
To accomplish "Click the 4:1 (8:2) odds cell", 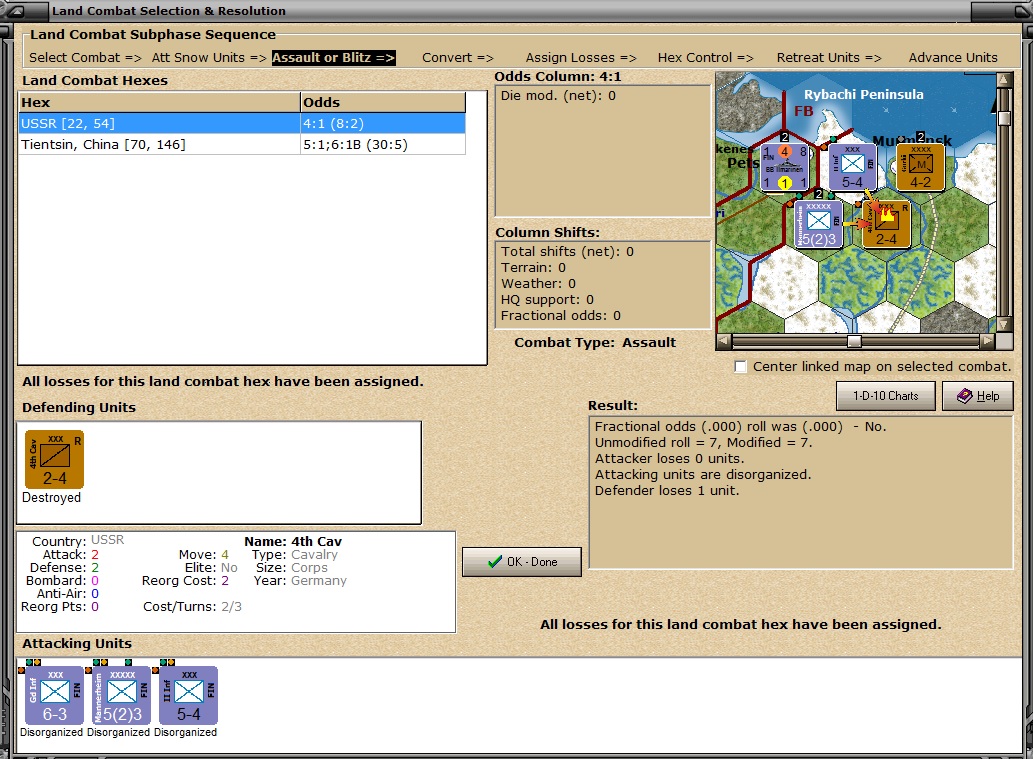I will click(383, 123).
